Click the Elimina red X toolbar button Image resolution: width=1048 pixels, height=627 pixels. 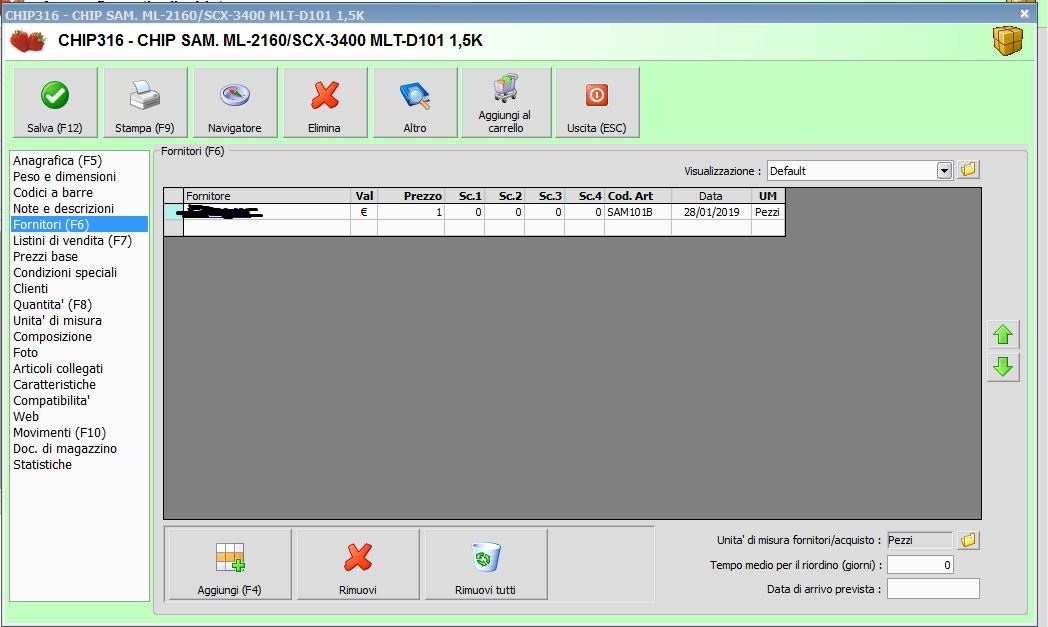325,102
